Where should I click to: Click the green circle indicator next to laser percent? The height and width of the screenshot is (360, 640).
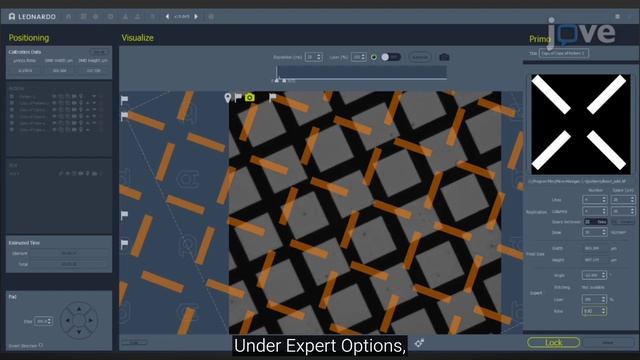[373, 57]
